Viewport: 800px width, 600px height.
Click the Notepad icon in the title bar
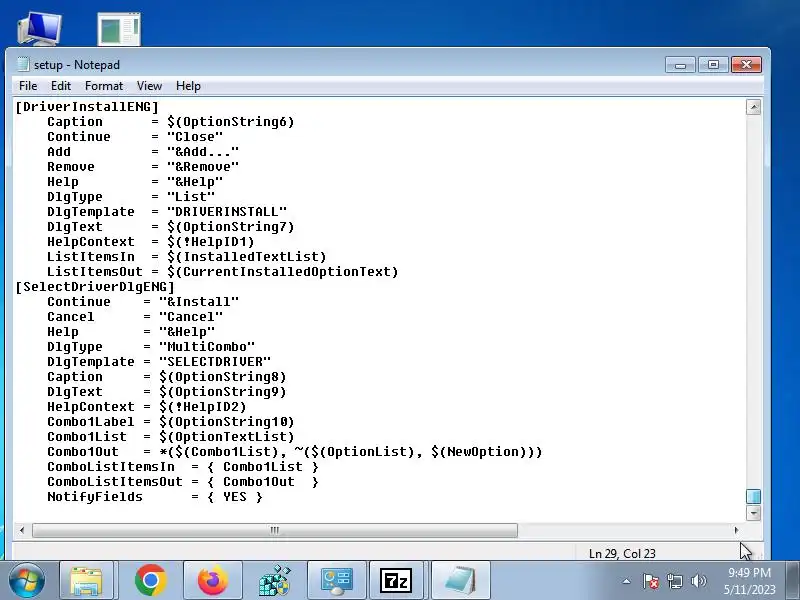23,64
